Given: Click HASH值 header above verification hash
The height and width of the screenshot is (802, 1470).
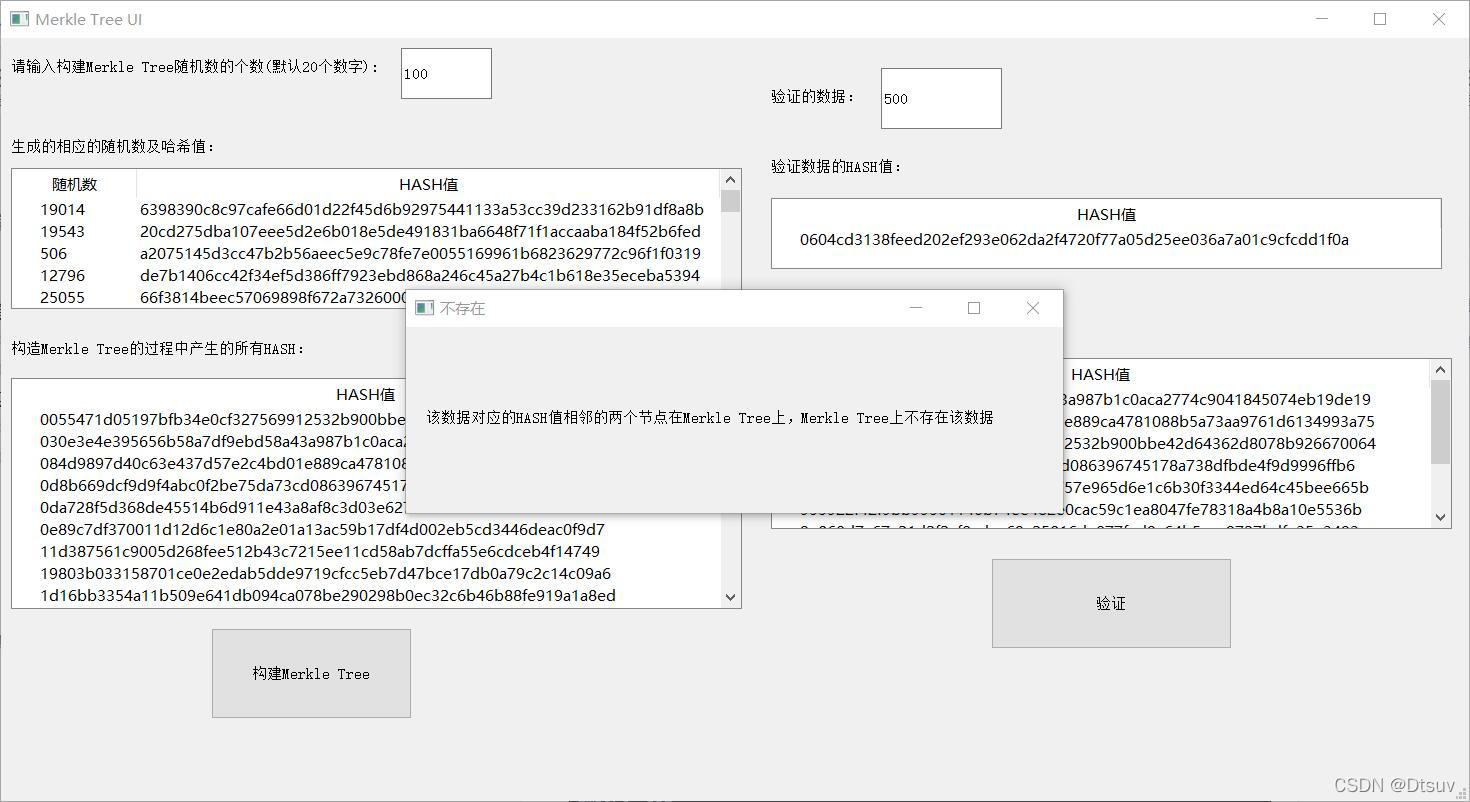Looking at the screenshot, I should (1106, 214).
